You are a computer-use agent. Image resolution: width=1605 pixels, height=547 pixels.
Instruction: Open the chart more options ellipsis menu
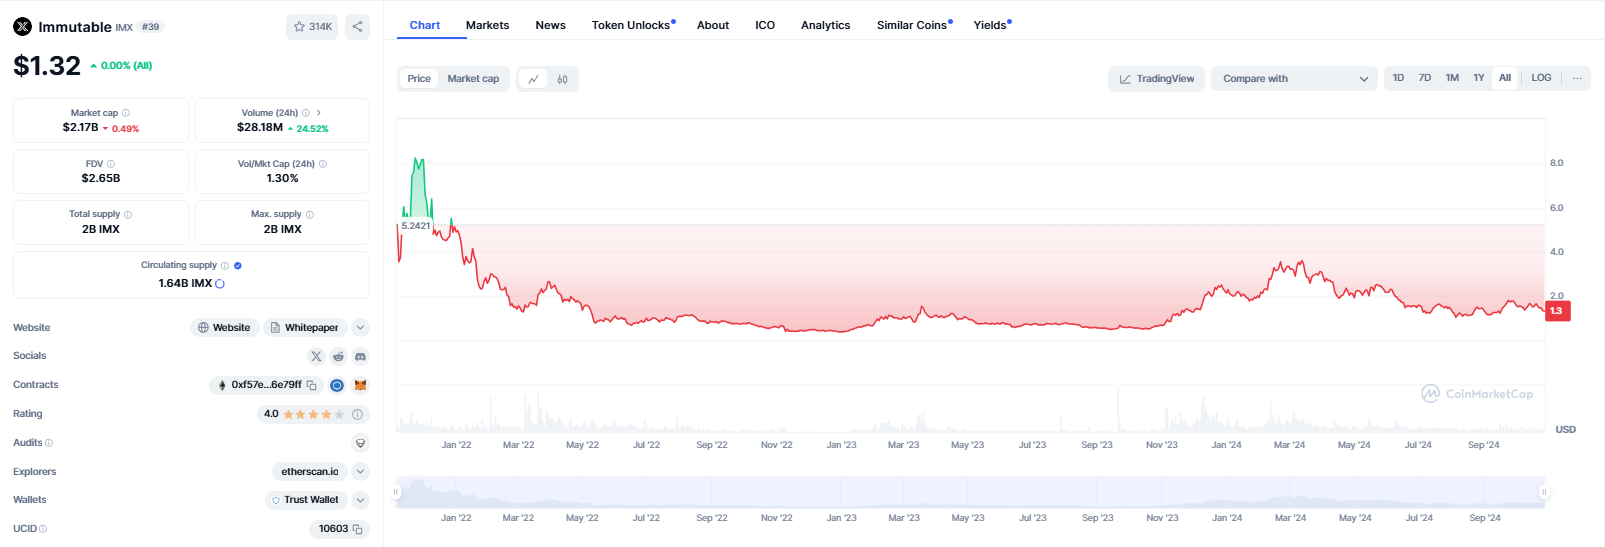pyautogui.click(x=1577, y=78)
